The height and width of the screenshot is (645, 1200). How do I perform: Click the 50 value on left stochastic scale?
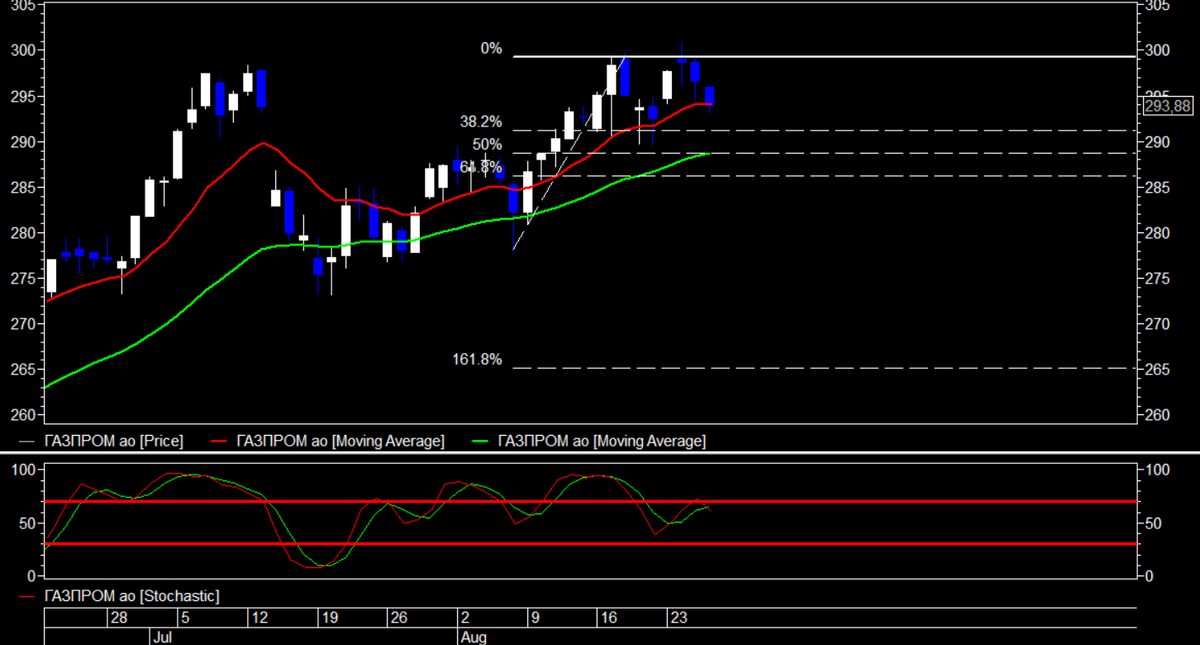click(x=30, y=523)
